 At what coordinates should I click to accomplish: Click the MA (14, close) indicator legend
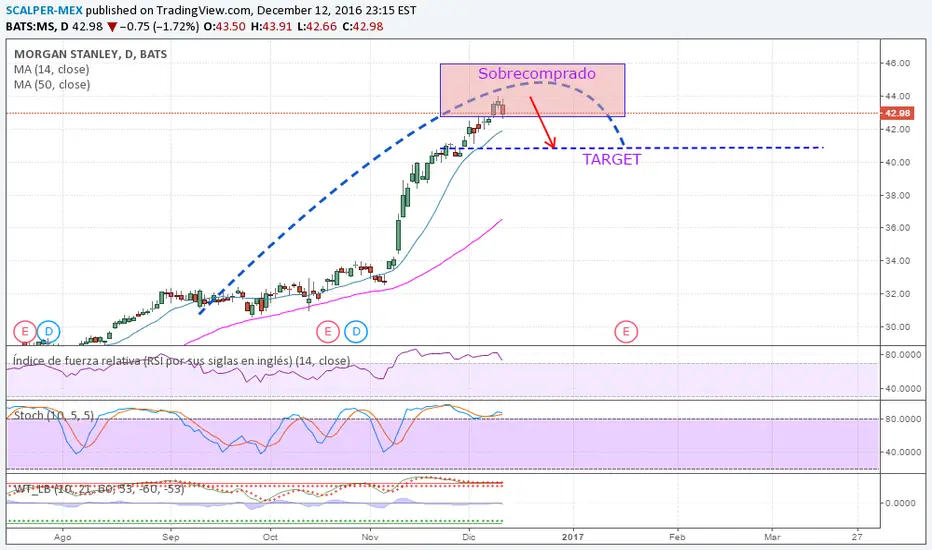tap(52, 70)
